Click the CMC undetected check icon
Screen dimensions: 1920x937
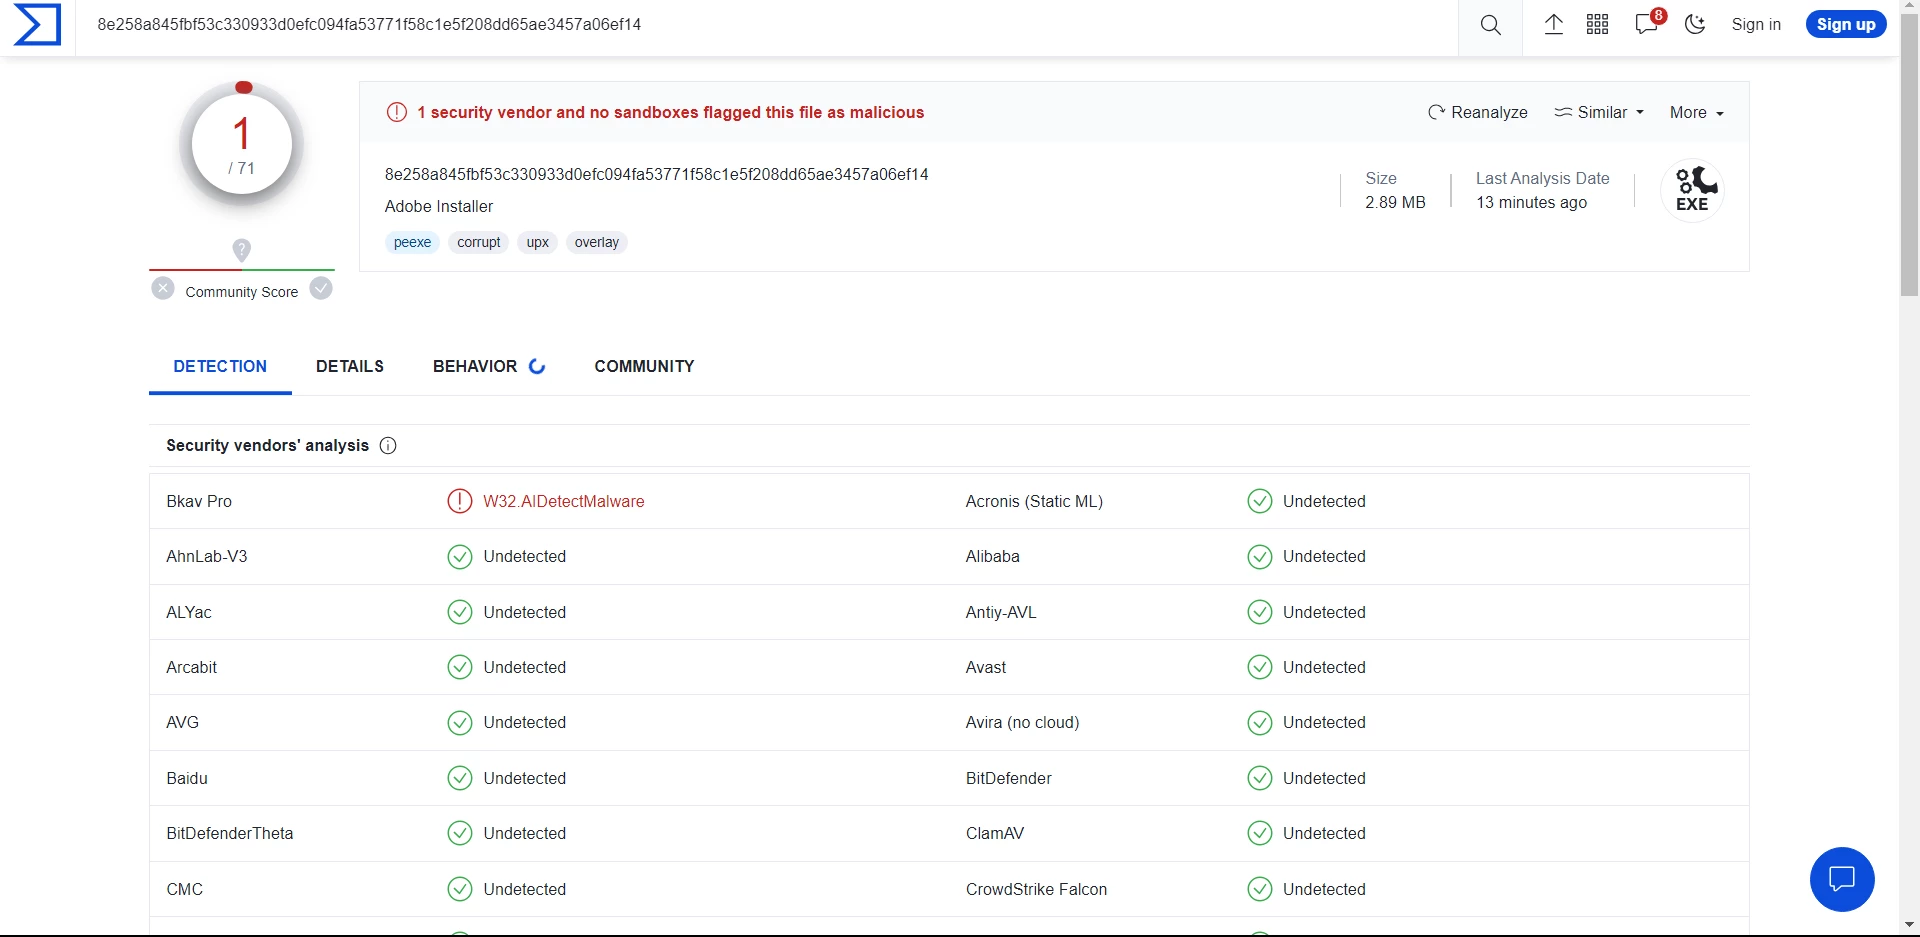pyautogui.click(x=459, y=889)
